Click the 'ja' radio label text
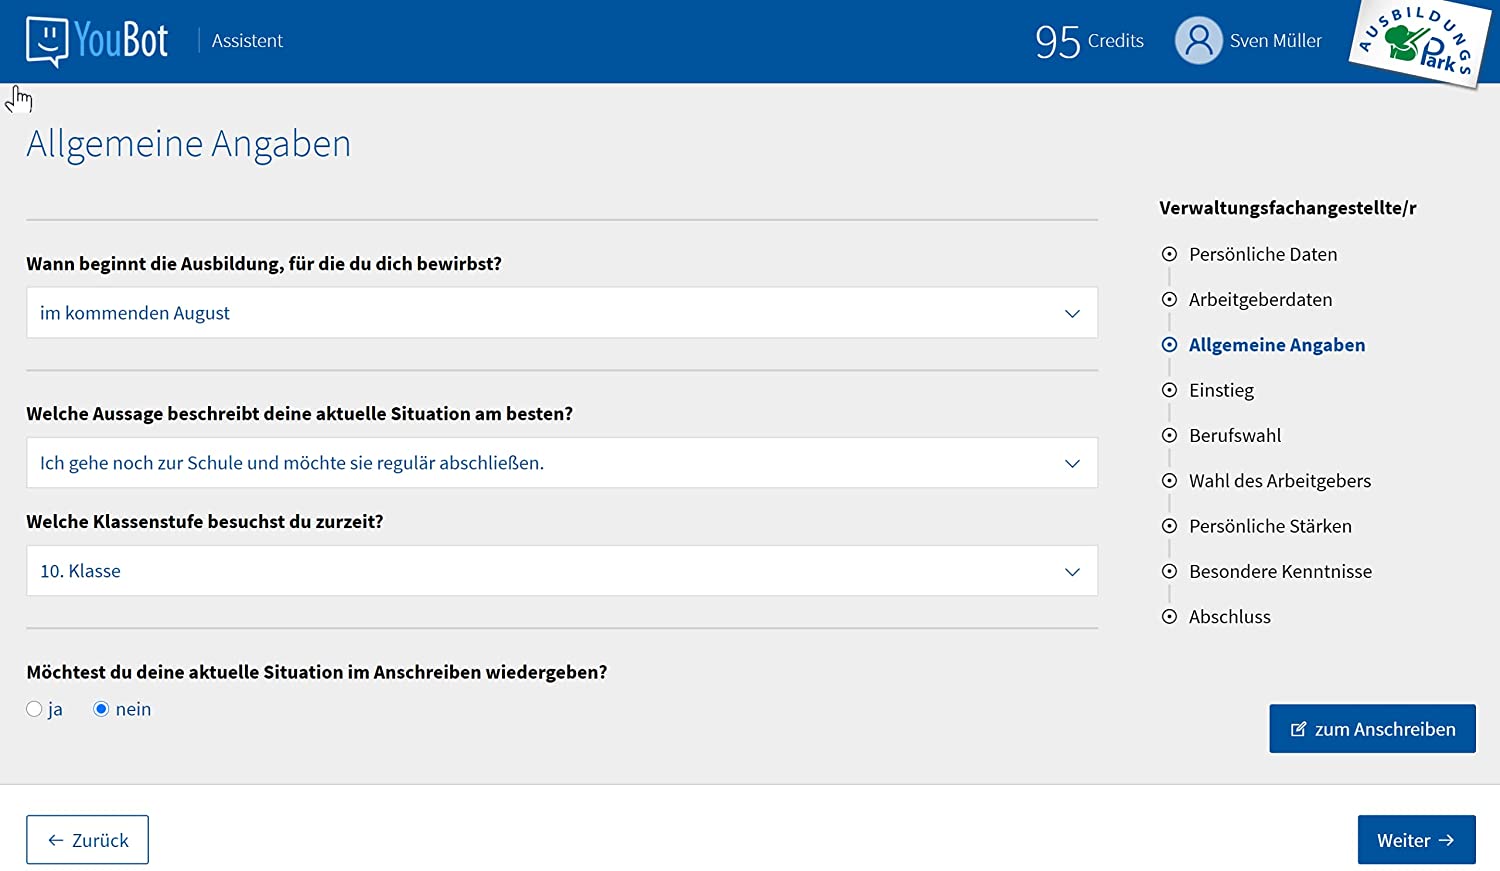Screen dimensions: 1500x871 pos(55,709)
